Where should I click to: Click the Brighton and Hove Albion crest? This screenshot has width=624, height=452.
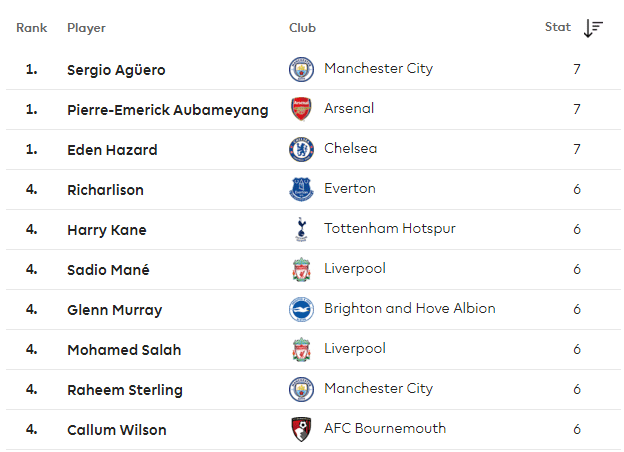(x=301, y=310)
